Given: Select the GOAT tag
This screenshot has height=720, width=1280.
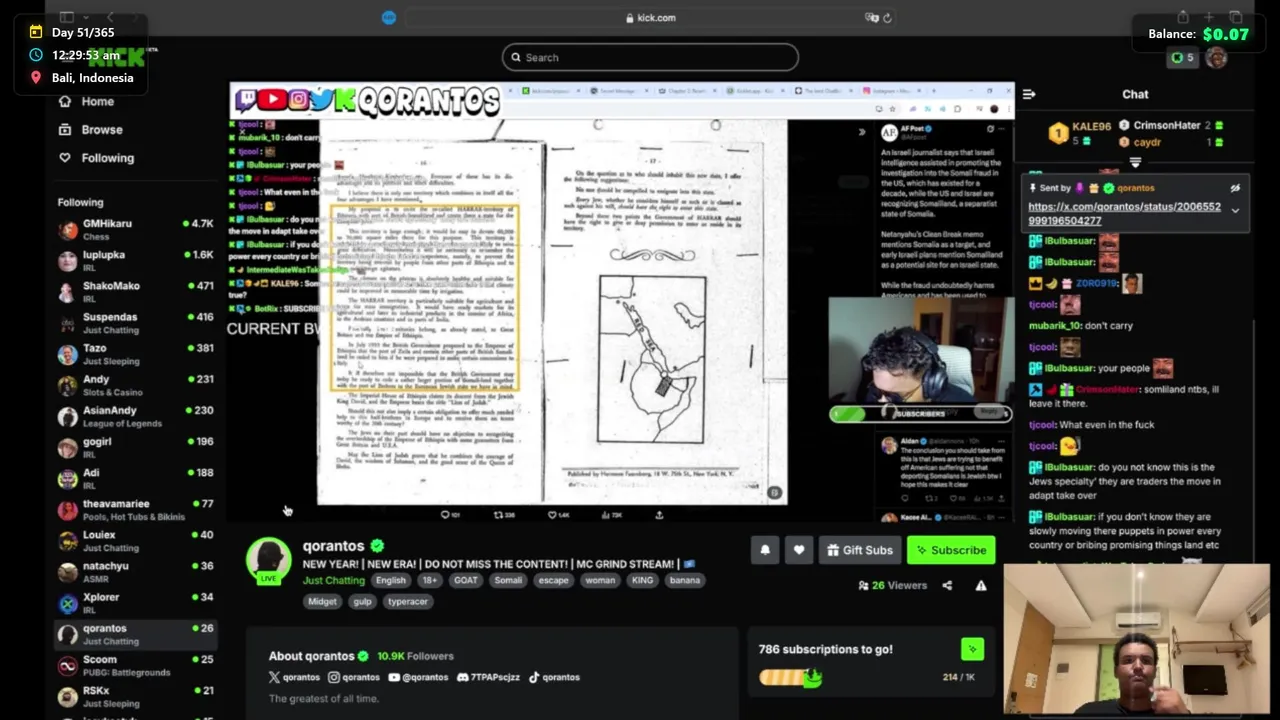Looking at the screenshot, I should [x=466, y=580].
